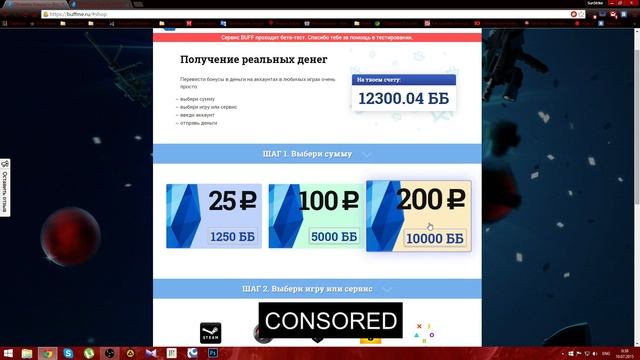Image resolution: width=640 pixels, height=360 pixels.
Task: Open Photoshop from the taskbar
Action: 213,353
